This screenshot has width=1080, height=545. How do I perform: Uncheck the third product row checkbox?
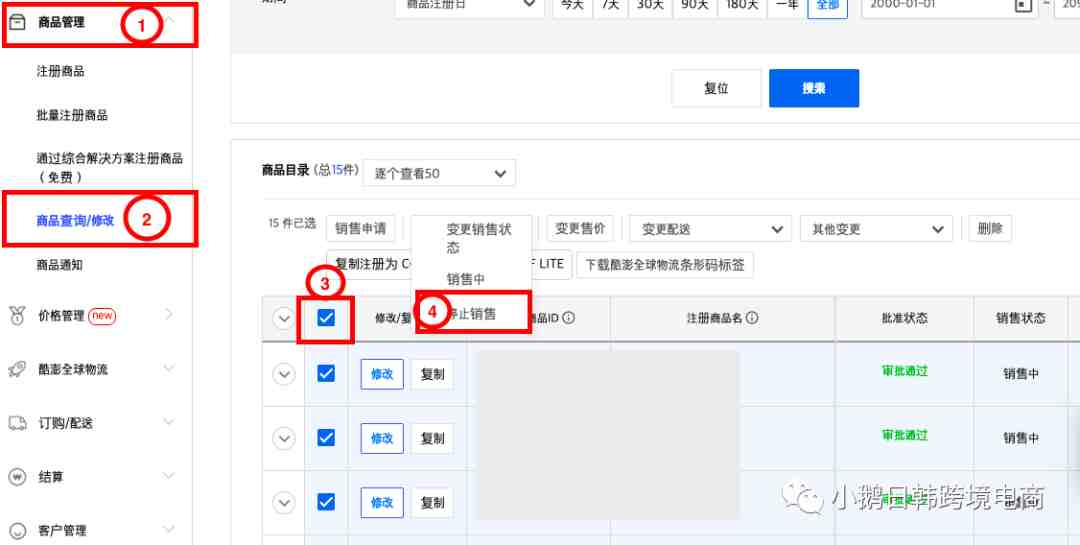coord(326,502)
